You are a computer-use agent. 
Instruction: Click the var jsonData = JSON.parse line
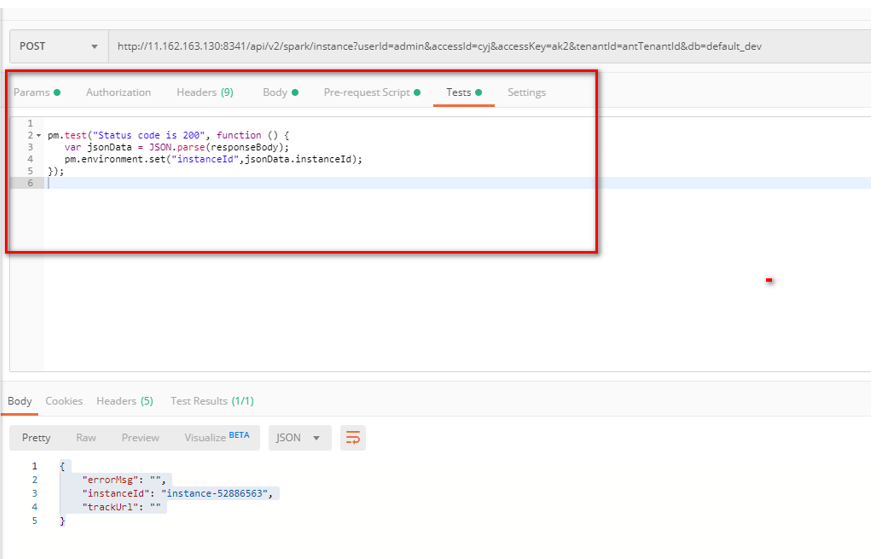coord(176,147)
